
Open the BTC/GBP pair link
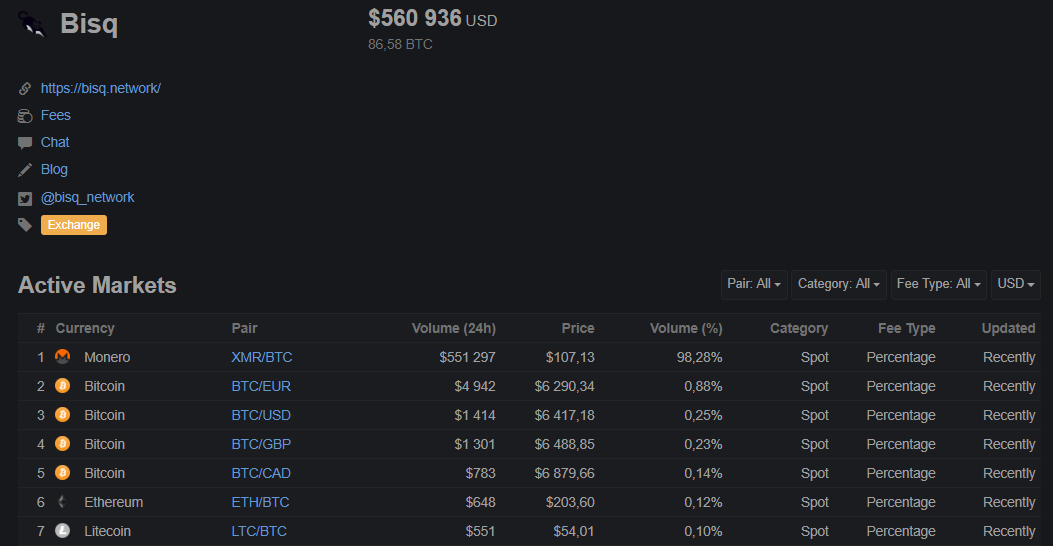point(261,444)
